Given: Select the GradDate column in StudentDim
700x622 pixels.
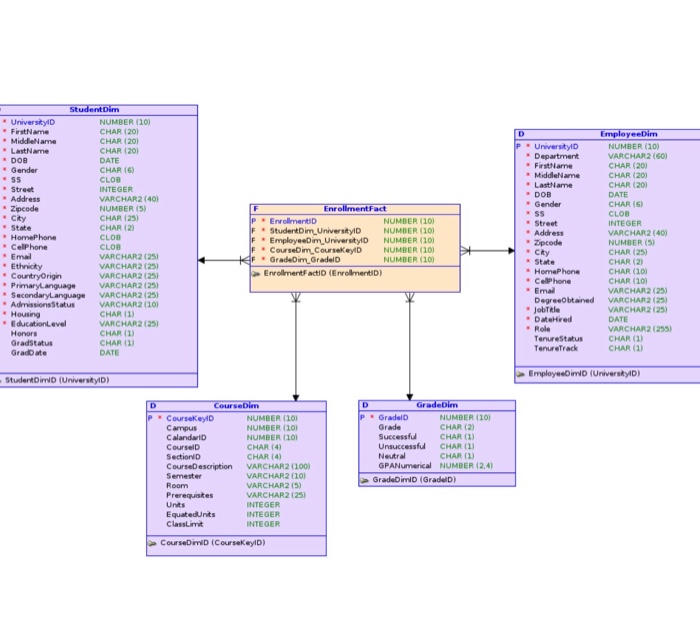Looking at the screenshot, I should pyautogui.click(x=29, y=353).
